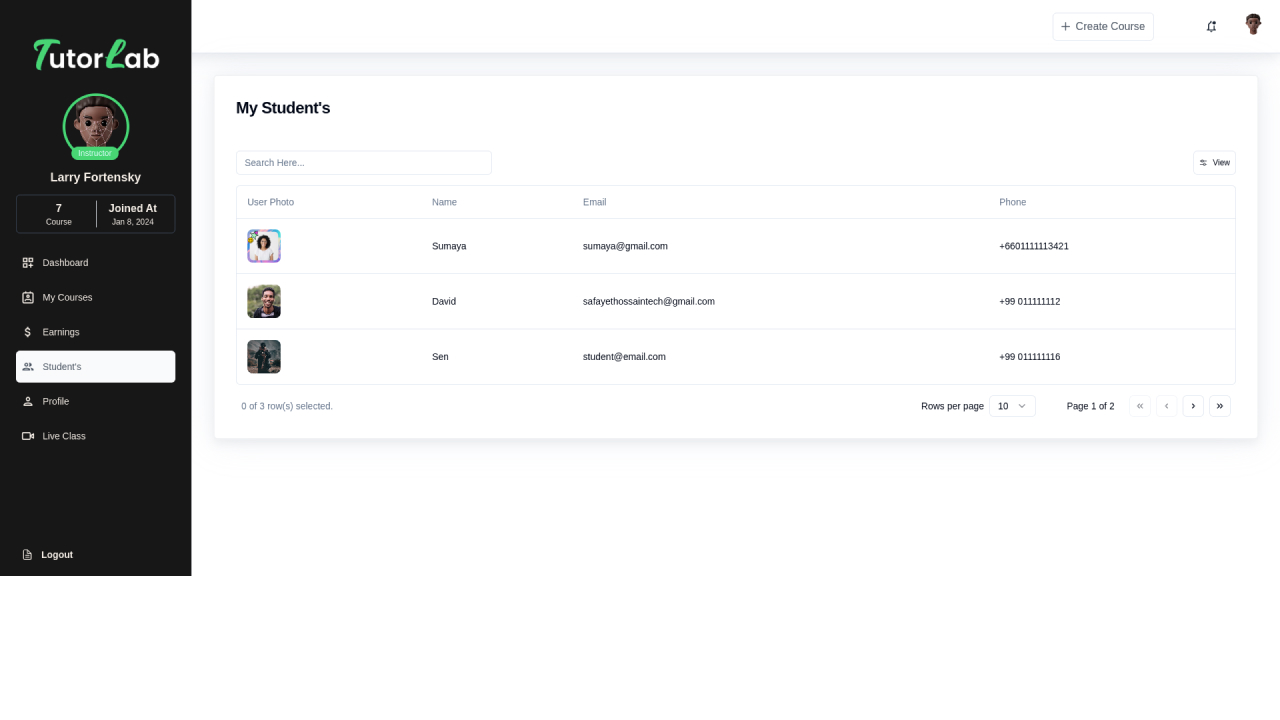Open notifications via the bell icon

pyautogui.click(x=1211, y=26)
